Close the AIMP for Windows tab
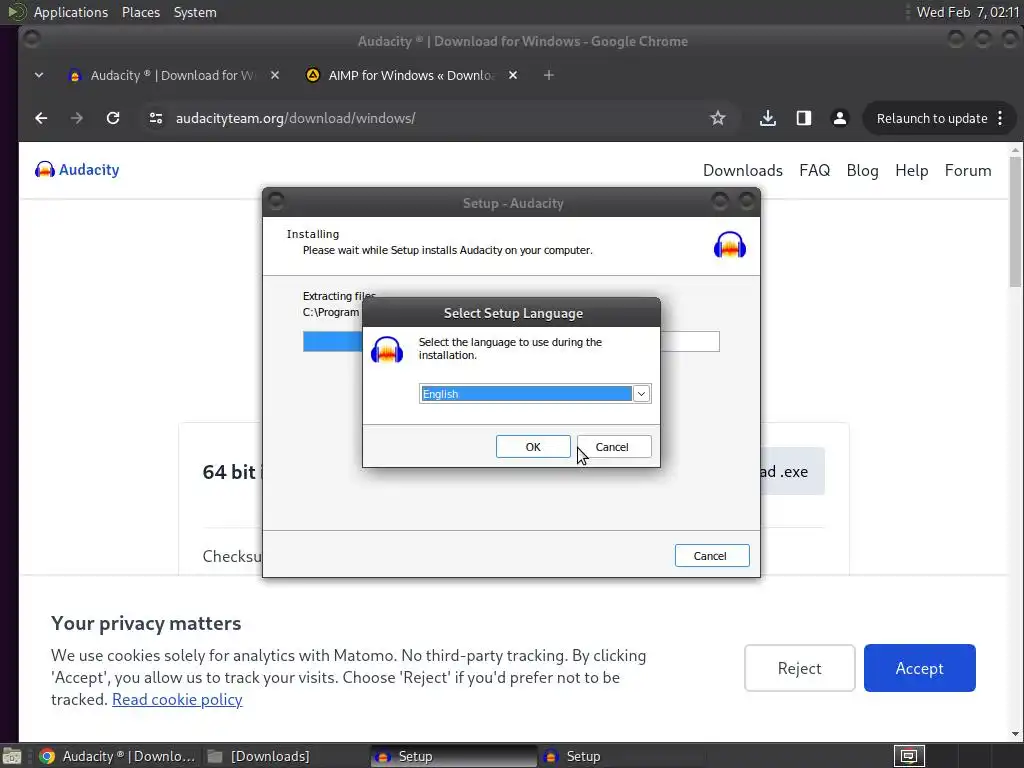 click(x=513, y=76)
